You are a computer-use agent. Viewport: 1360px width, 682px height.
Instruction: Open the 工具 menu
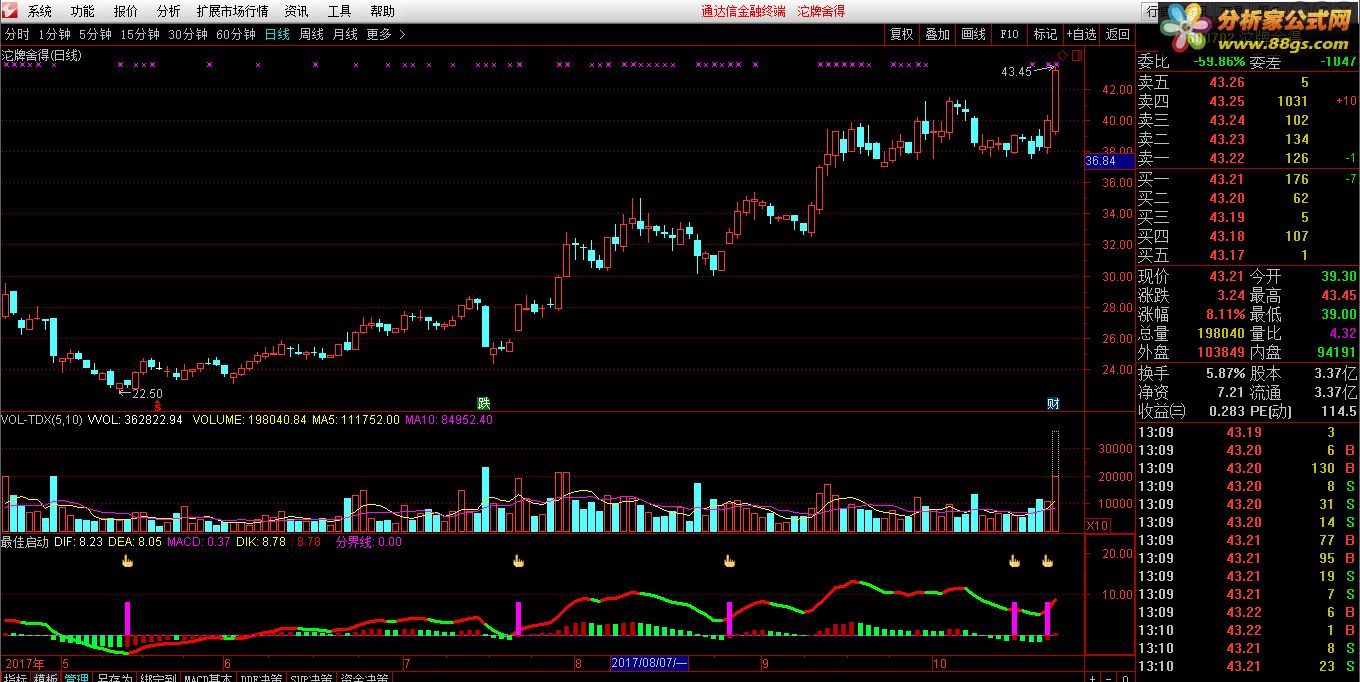coord(339,11)
